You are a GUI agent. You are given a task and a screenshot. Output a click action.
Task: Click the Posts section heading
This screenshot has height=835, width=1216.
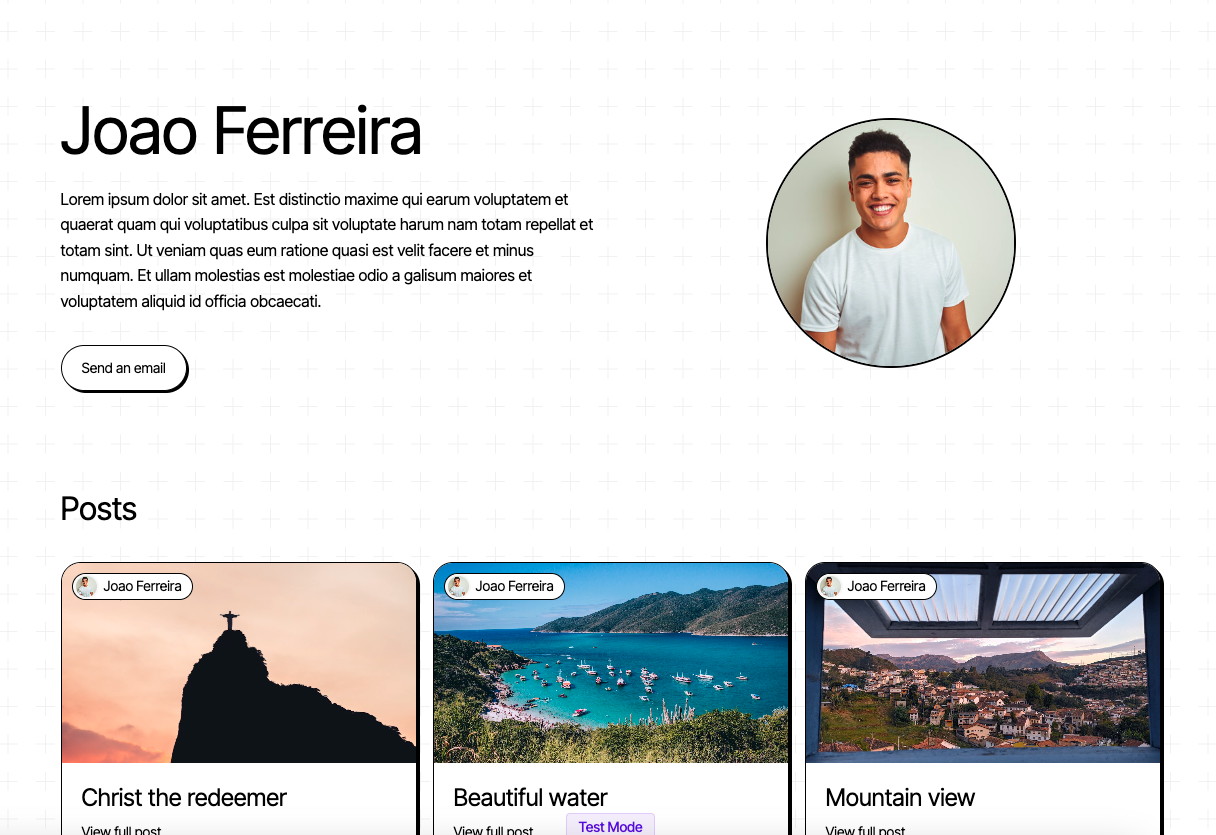(x=98, y=509)
